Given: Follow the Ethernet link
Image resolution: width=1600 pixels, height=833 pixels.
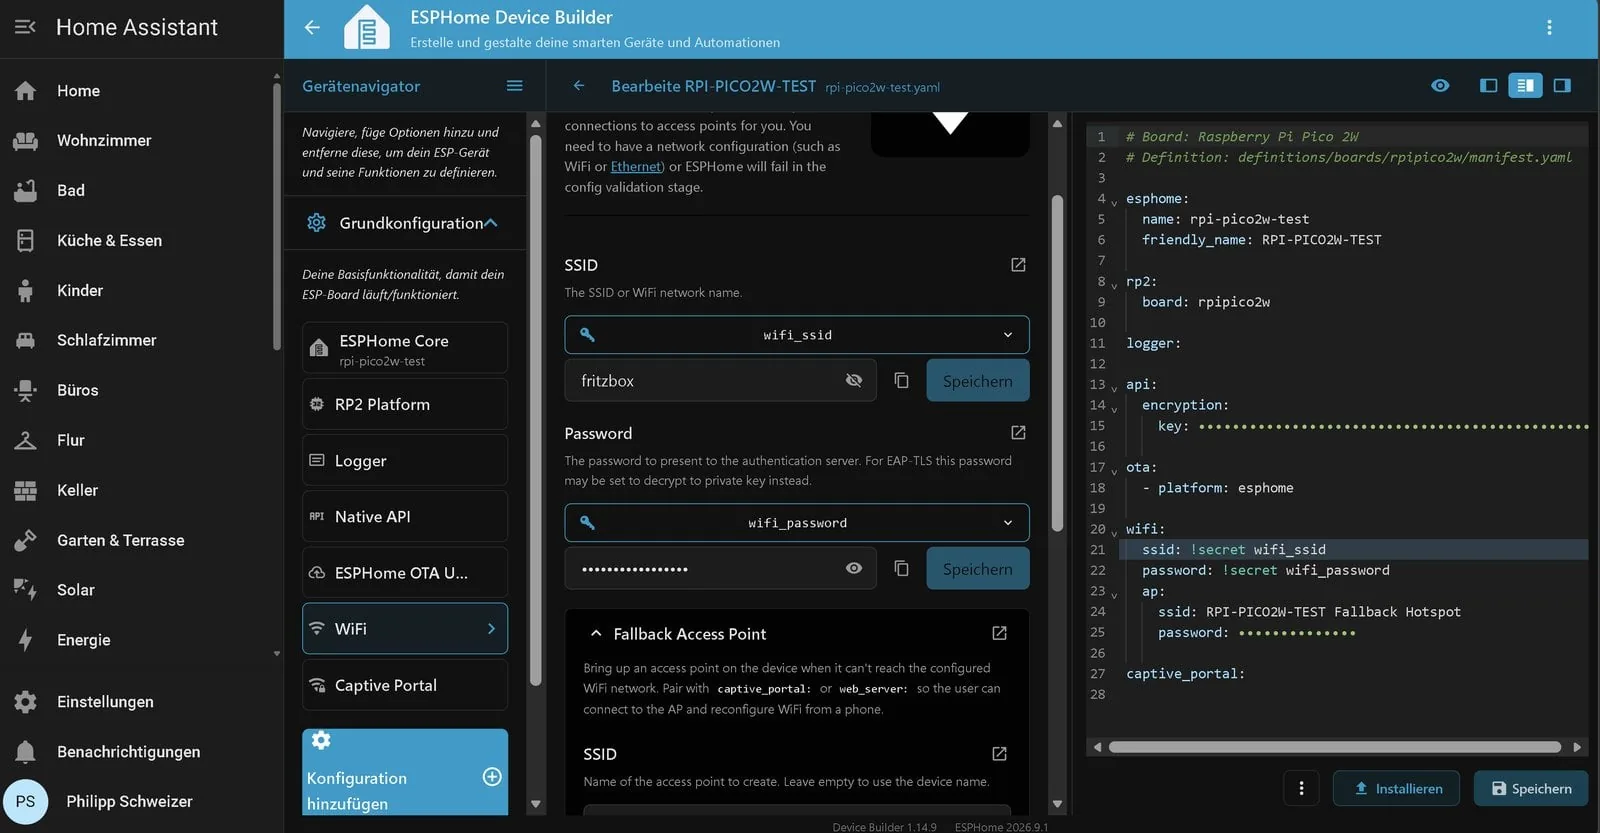Looking at the screenshot, I should [636, 167].
